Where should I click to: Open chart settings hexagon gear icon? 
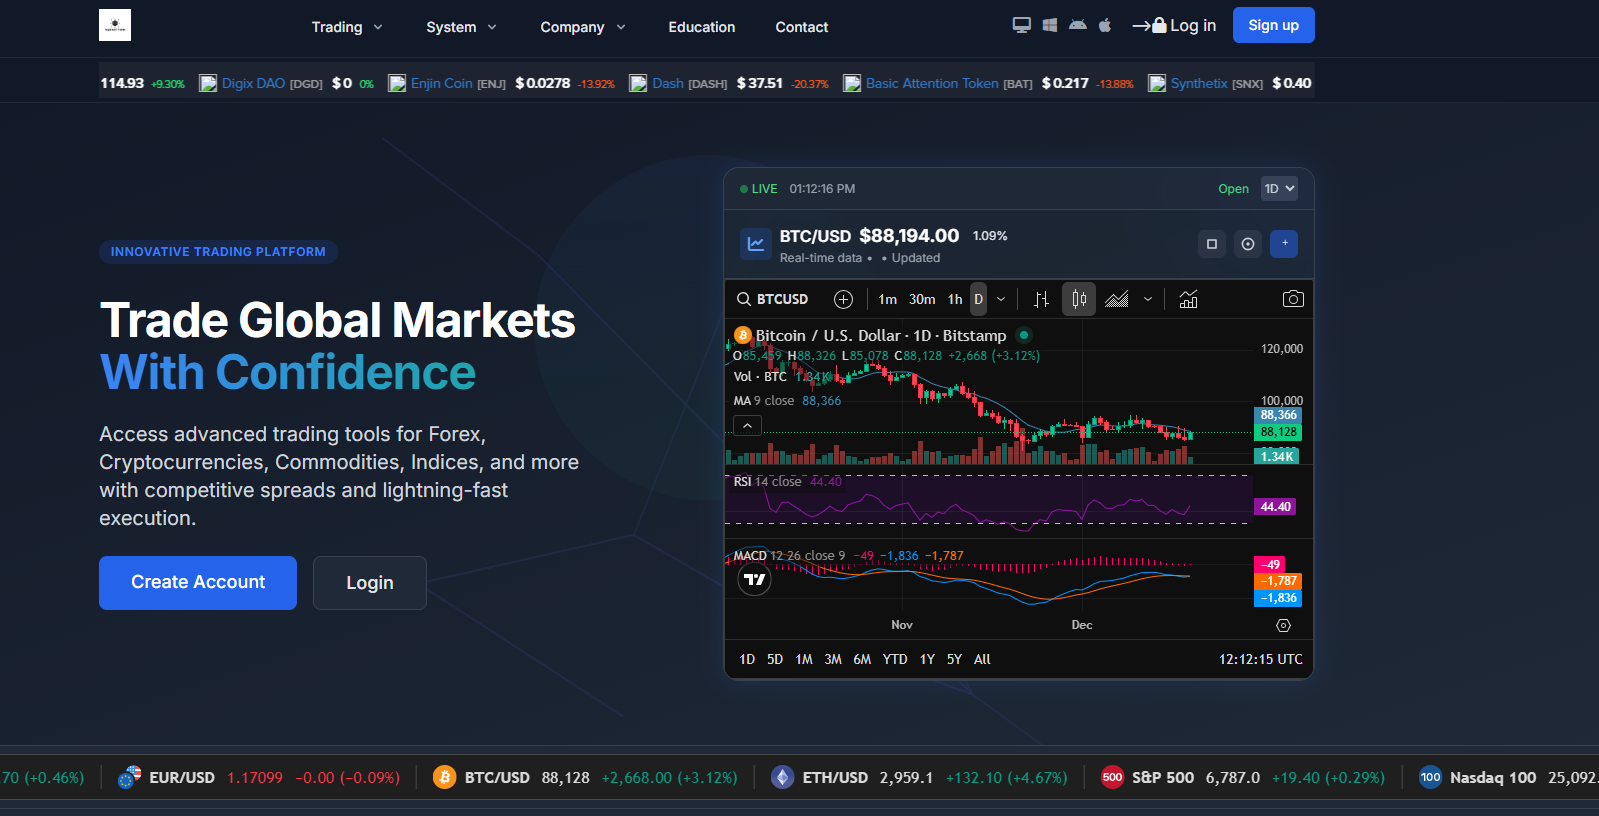tap(1283, 625)
